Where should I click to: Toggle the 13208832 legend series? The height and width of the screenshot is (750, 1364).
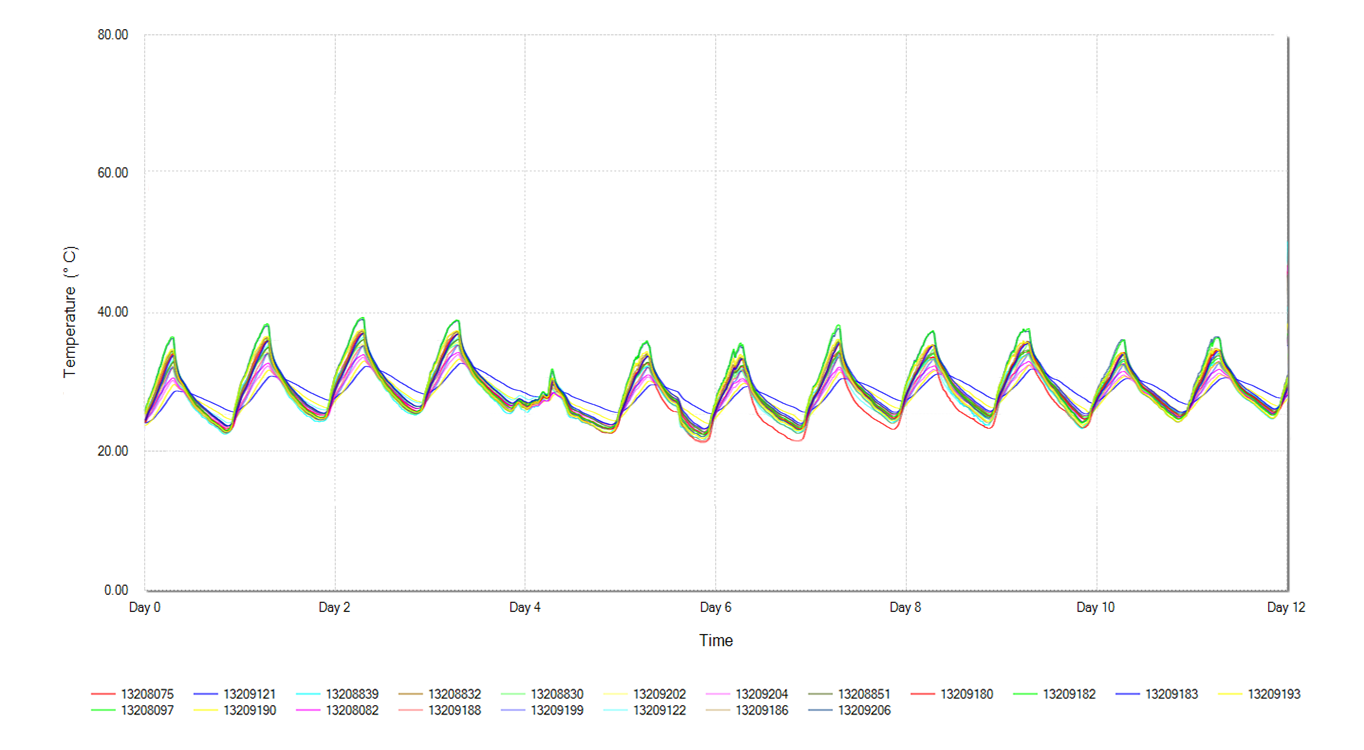(x=455, y=694)
